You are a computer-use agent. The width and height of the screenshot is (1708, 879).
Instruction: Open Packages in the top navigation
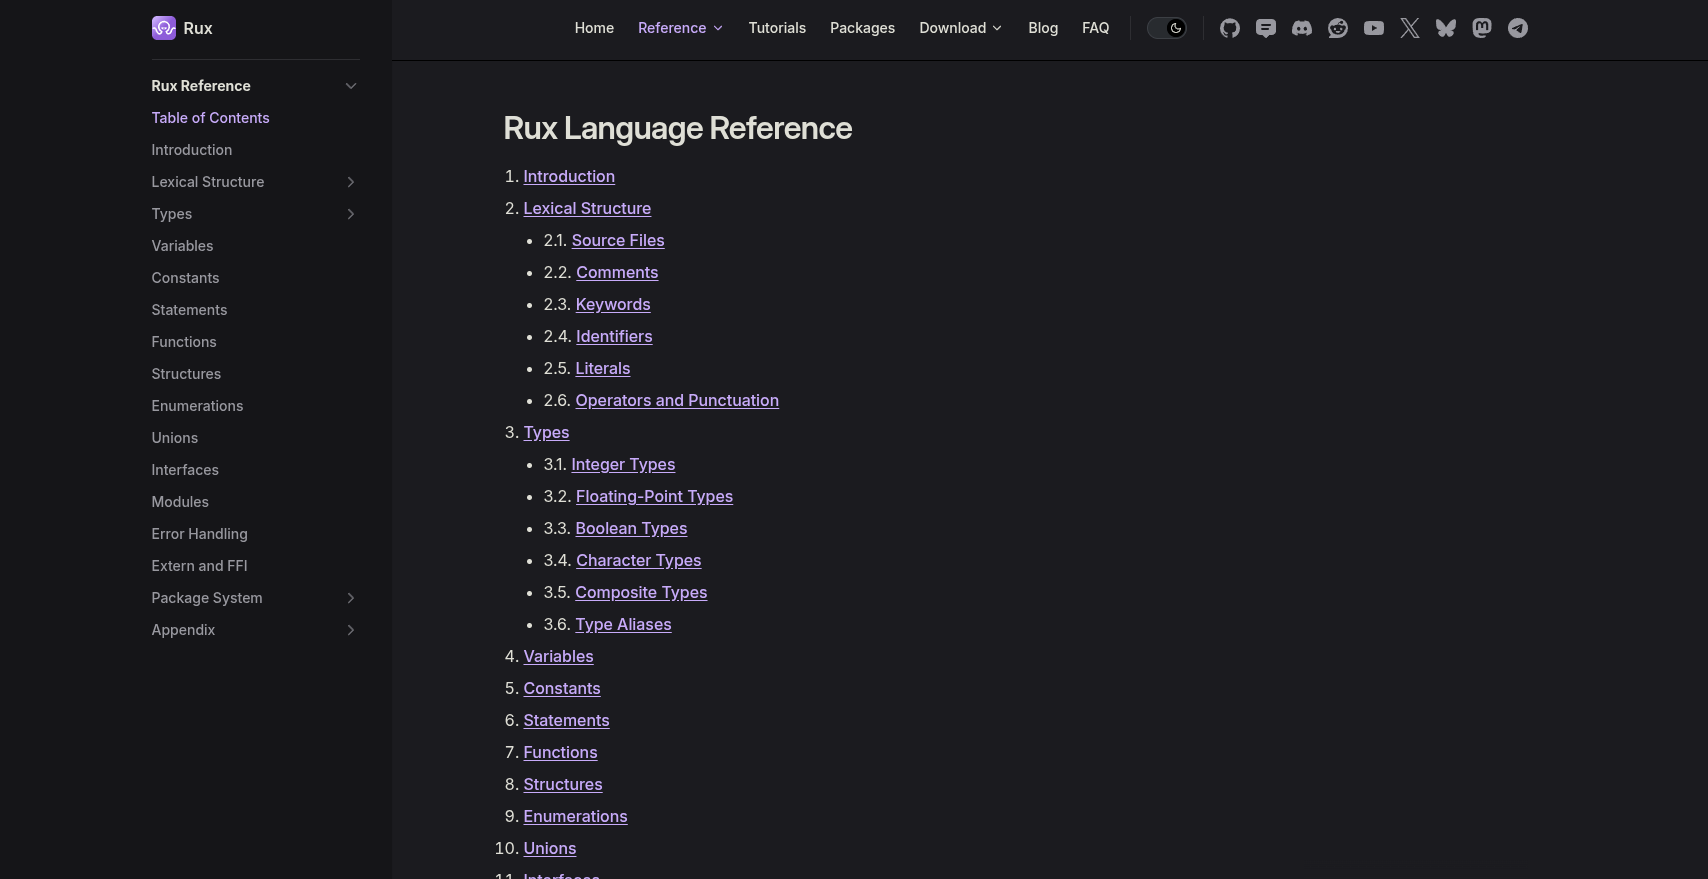(862, 28)
